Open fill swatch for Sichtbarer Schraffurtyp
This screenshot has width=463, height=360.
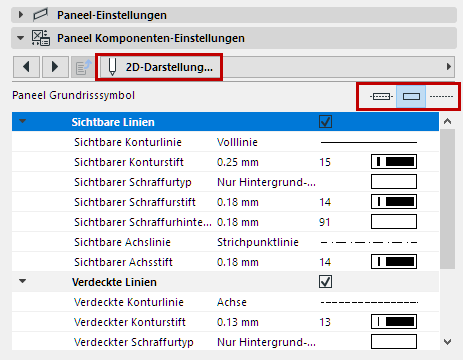[x=394, y=182]
